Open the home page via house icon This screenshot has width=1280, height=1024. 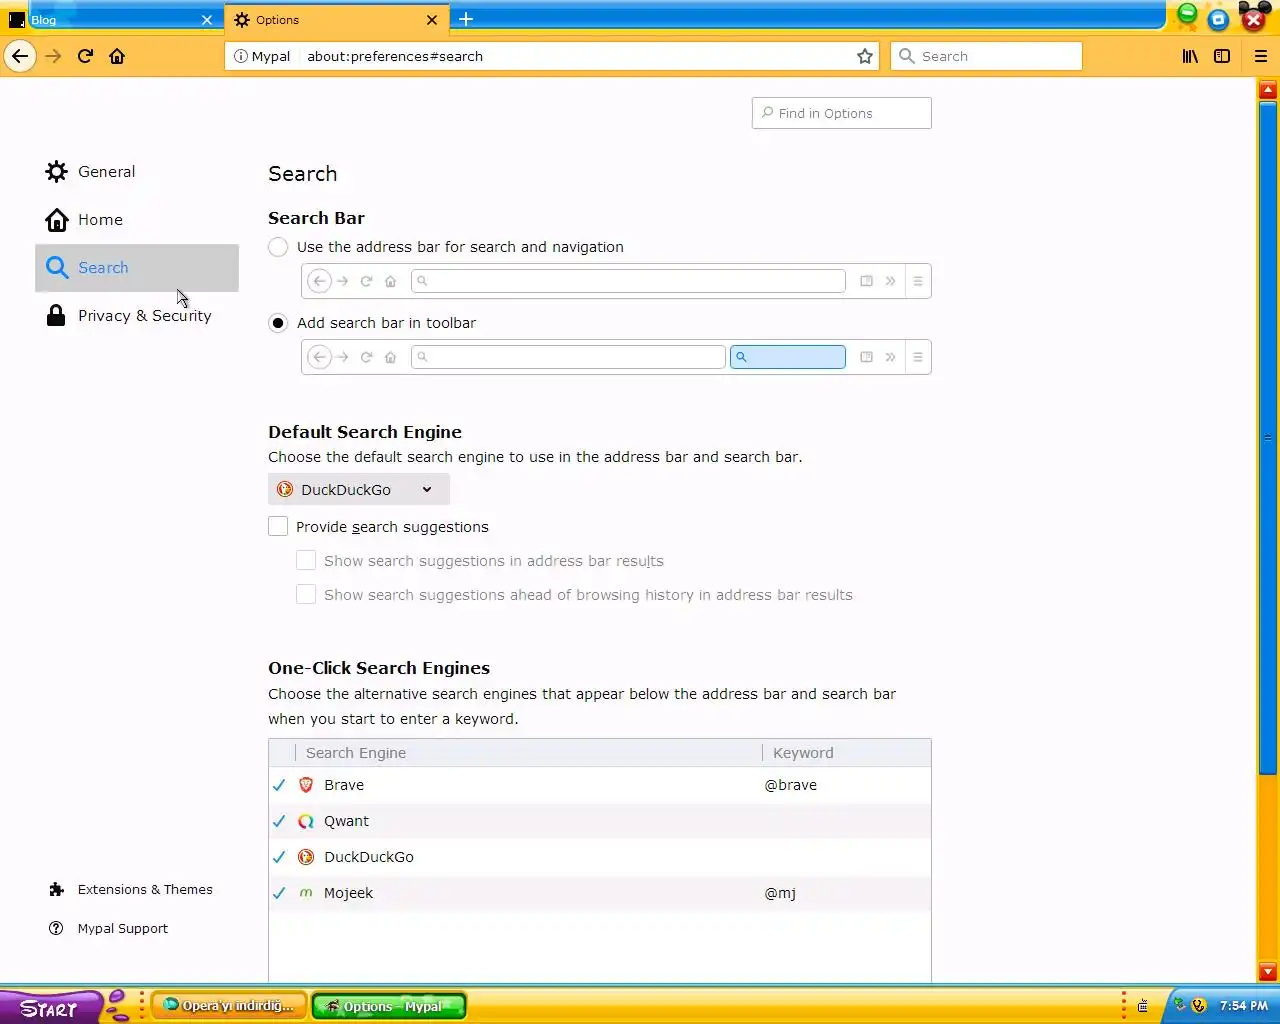point(117,56)
